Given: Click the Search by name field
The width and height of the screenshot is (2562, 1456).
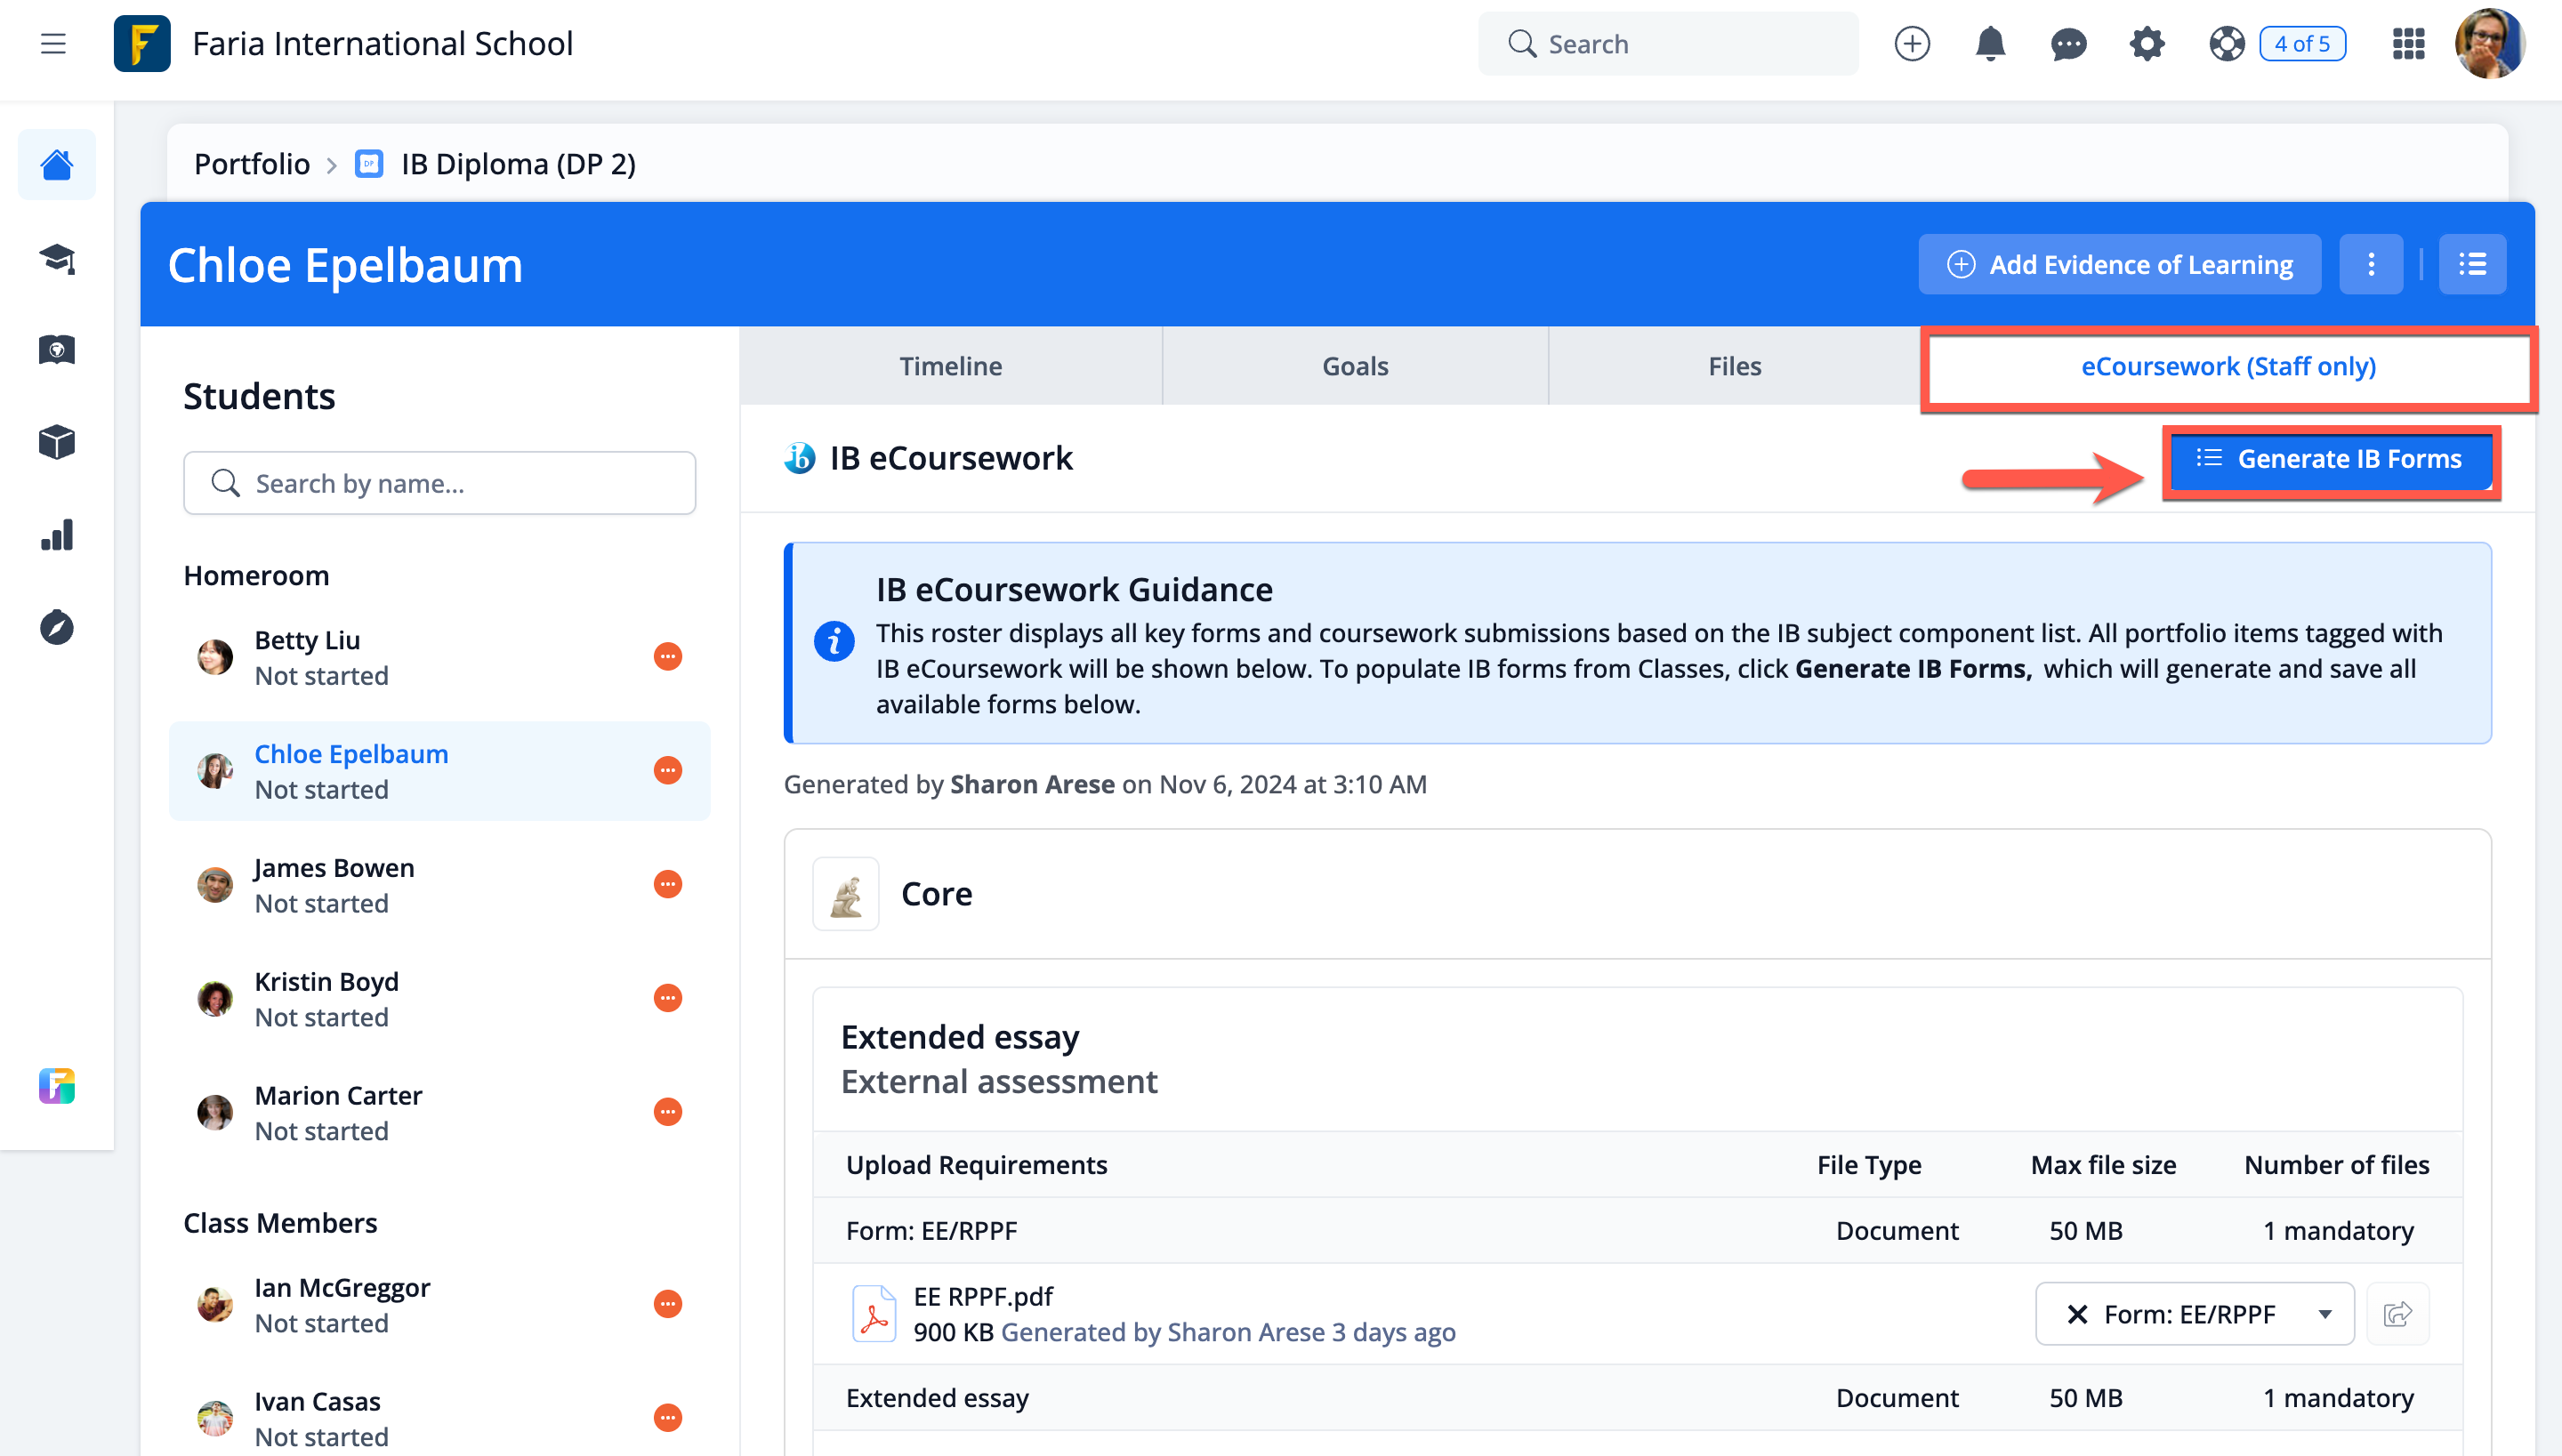Looking at the screenshot, I should point(440,483).
